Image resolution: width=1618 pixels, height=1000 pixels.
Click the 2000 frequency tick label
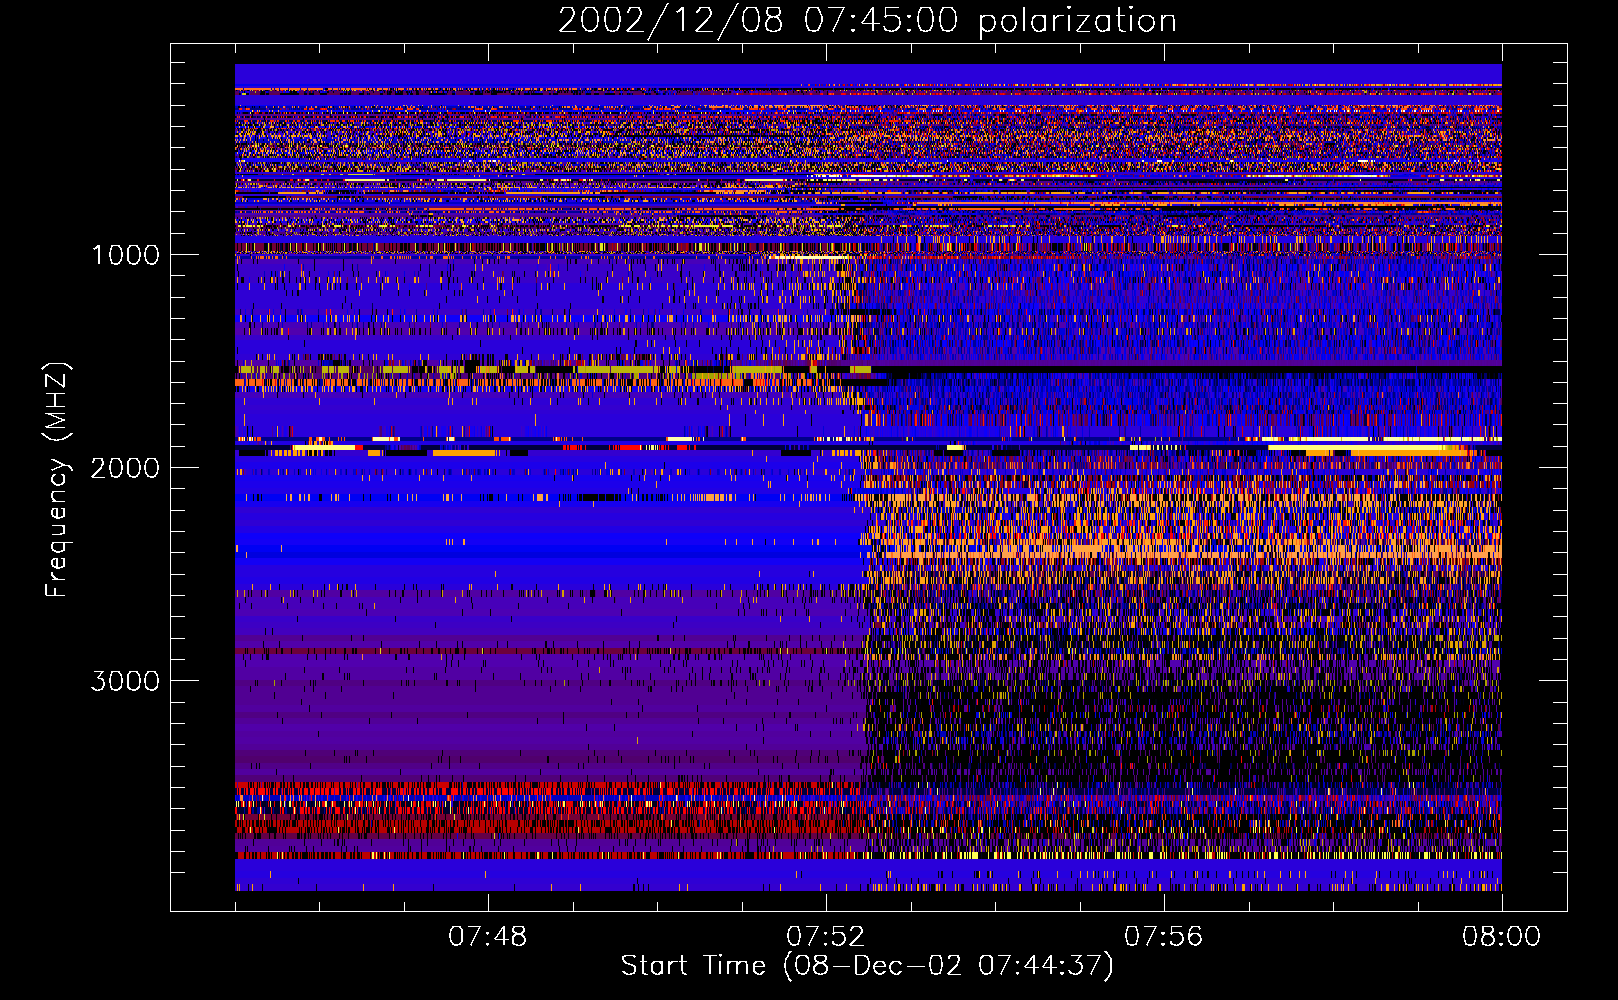click(125, 468)
